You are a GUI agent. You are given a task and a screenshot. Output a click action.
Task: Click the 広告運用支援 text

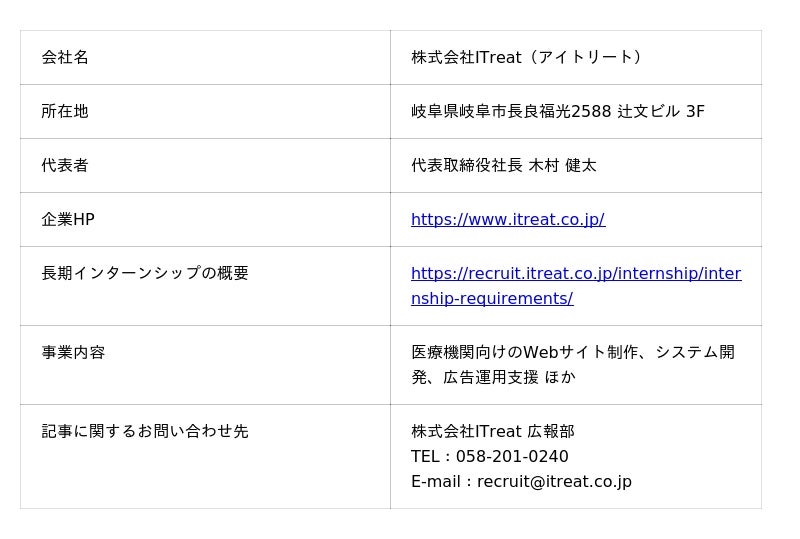point(491,377)
